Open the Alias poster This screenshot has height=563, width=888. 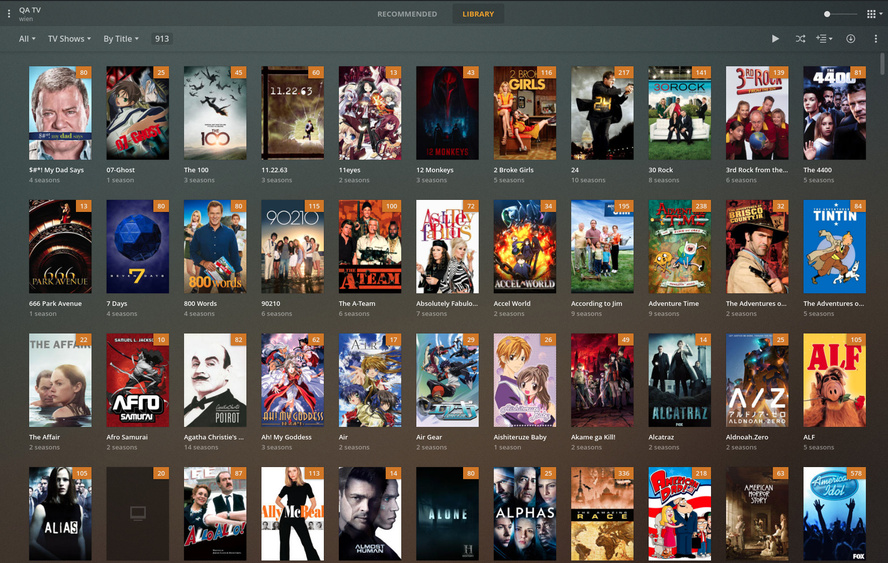click(60, 514)
